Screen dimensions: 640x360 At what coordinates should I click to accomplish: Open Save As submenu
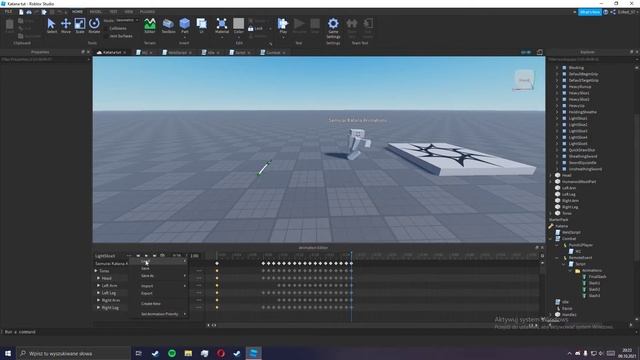159,276
